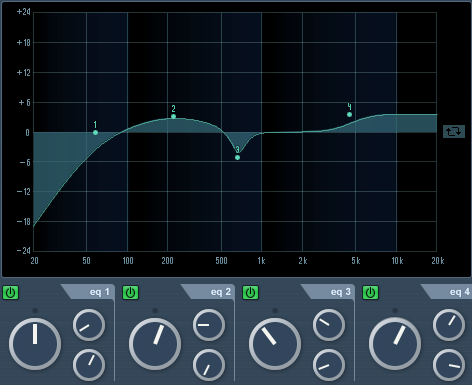The height and width of the screenshot is (385, 472).
Task: Click the large eq 4 gain knob
Action: [x=395, y=344]
